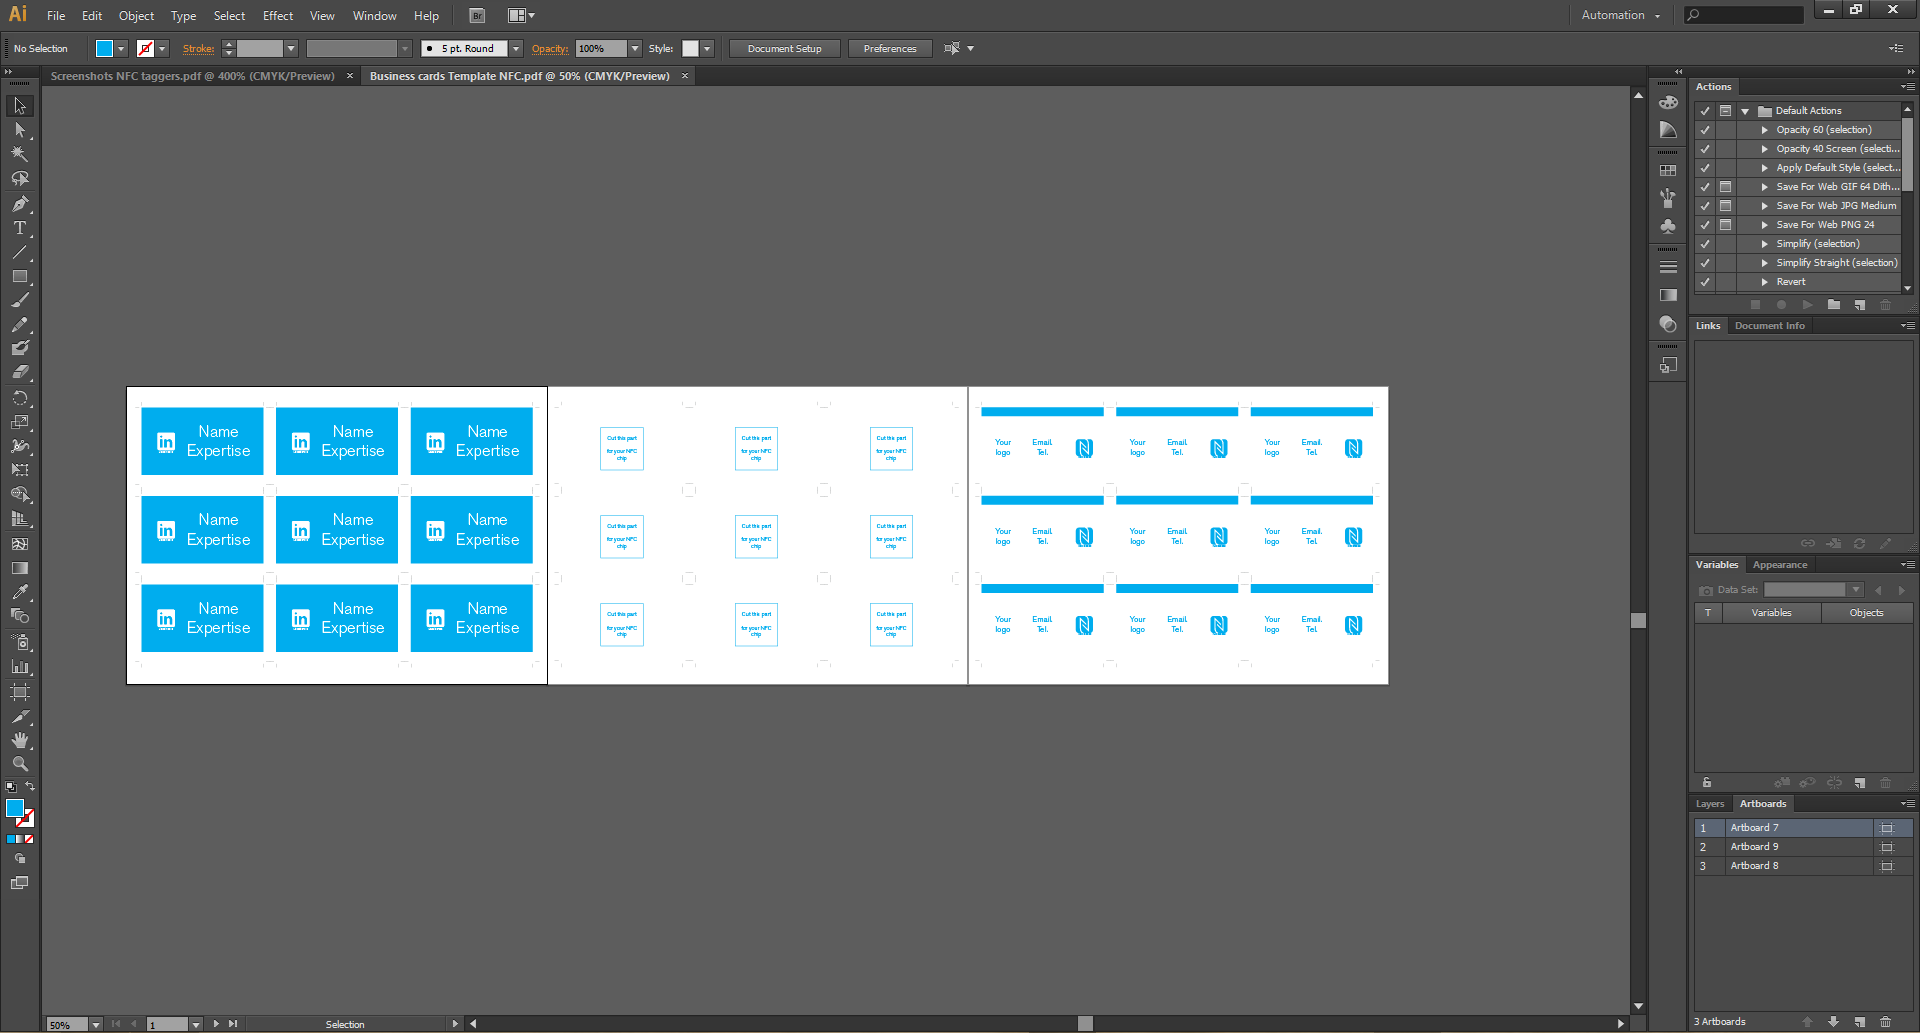Select the Mesh tool
This screenshot has width=1920, height=1033.
pos(20,544)
